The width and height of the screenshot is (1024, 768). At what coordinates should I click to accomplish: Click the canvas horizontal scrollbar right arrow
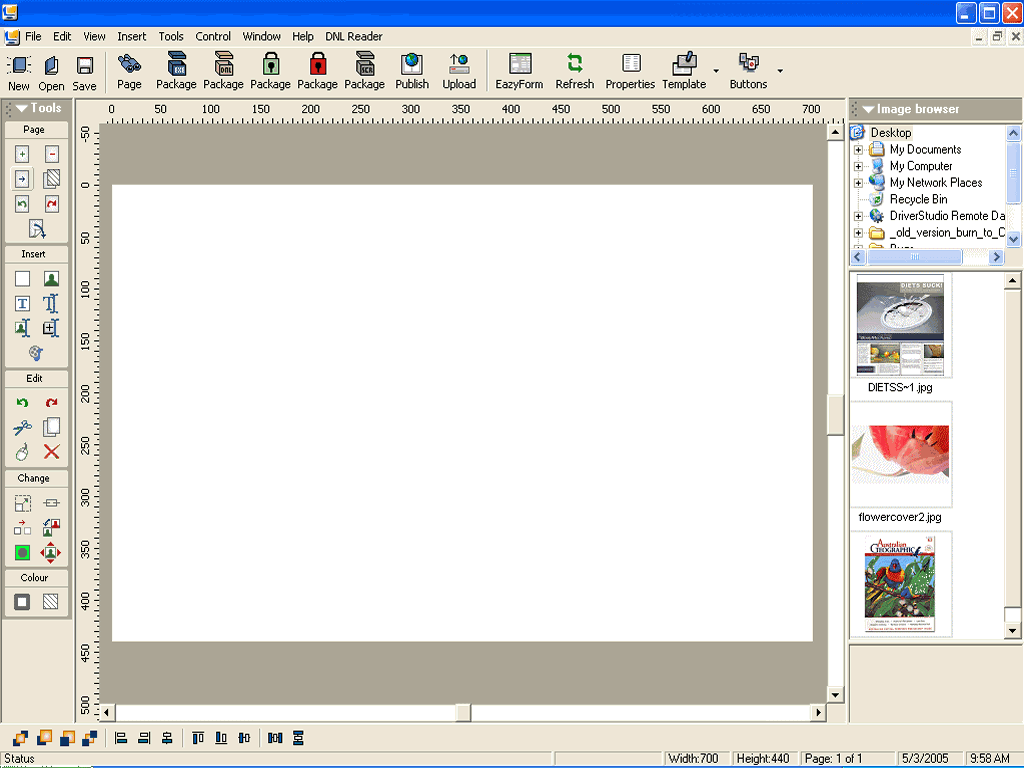point(818,712)
